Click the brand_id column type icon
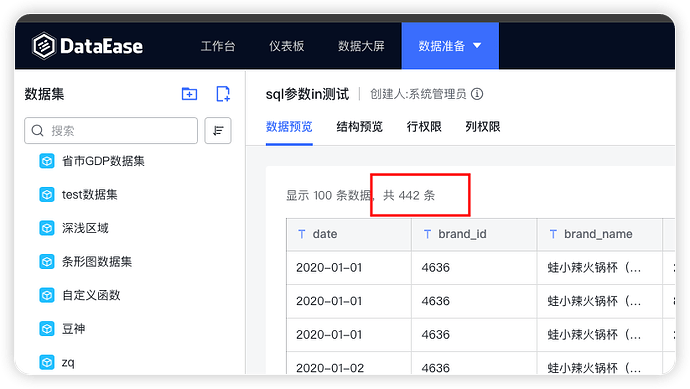 (427, 234)
